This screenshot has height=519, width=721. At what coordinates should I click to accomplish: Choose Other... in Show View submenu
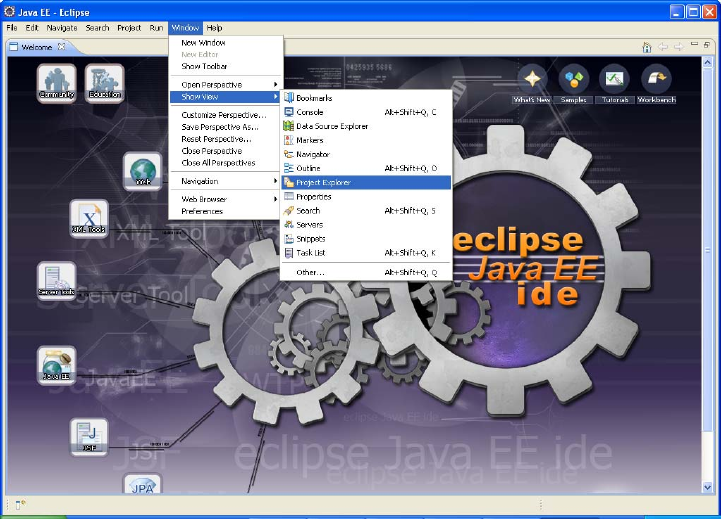(x=366, y=272)
